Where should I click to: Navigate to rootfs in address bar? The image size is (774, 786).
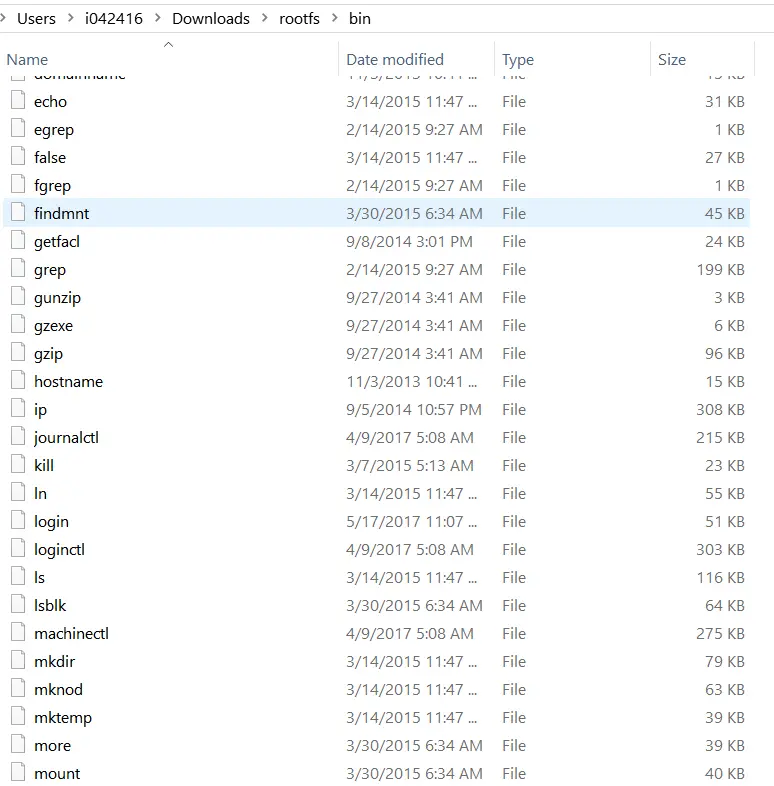click(x=299, y=19)
